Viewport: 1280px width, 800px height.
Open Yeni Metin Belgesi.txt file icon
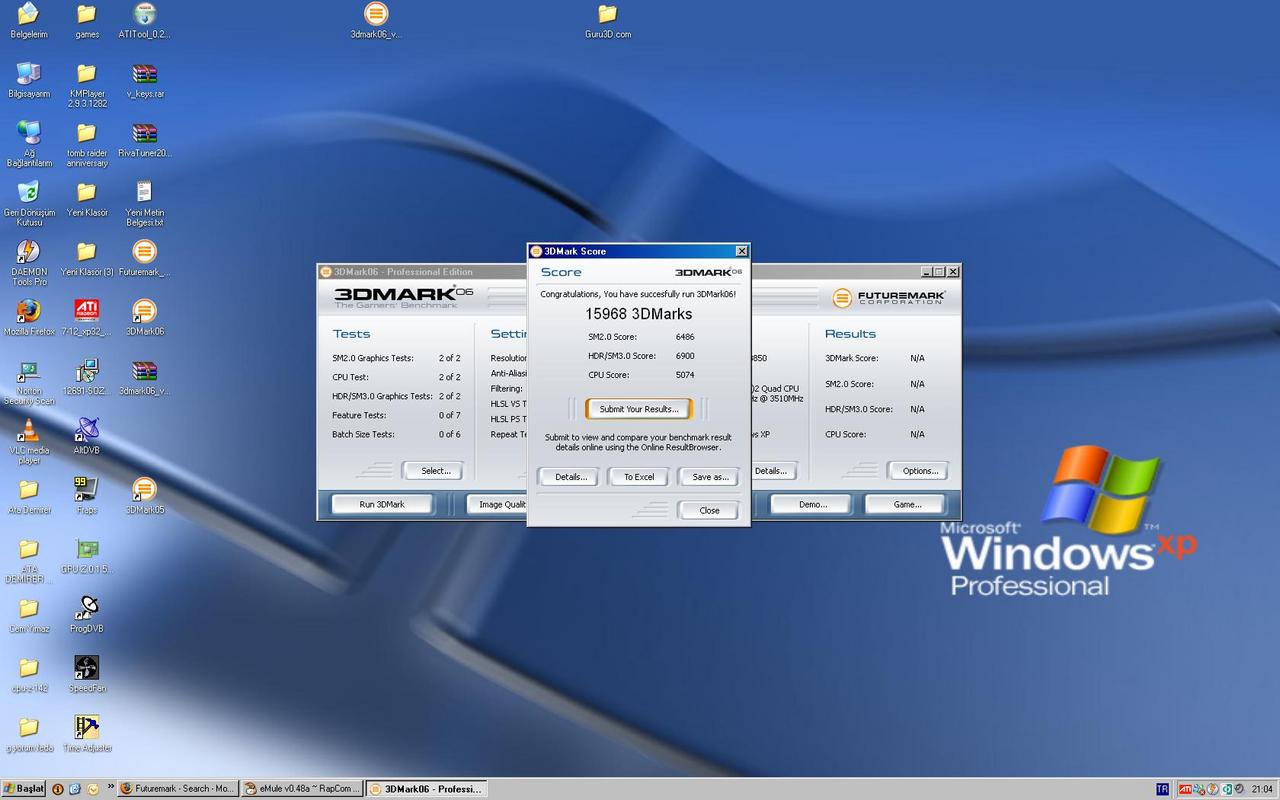coord(144,203)
